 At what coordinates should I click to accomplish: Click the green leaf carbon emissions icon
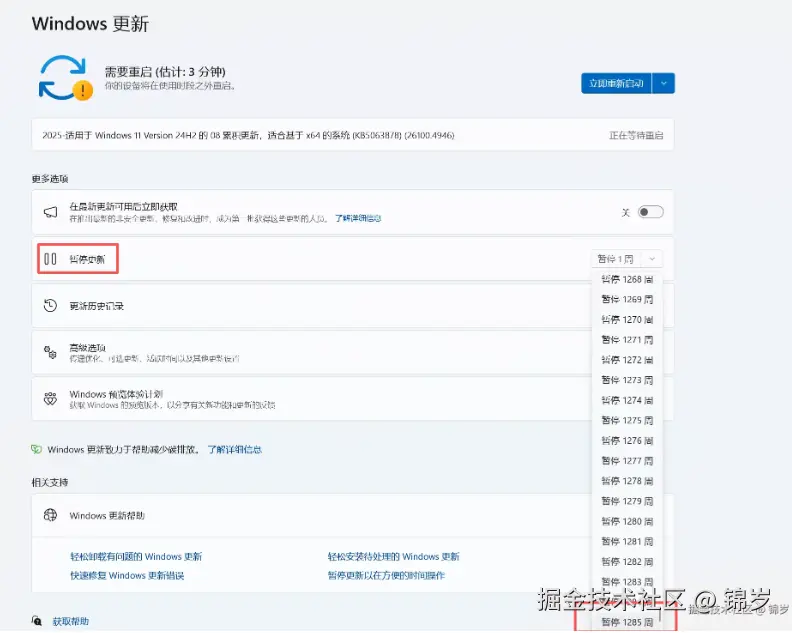(x=36, y=449)
